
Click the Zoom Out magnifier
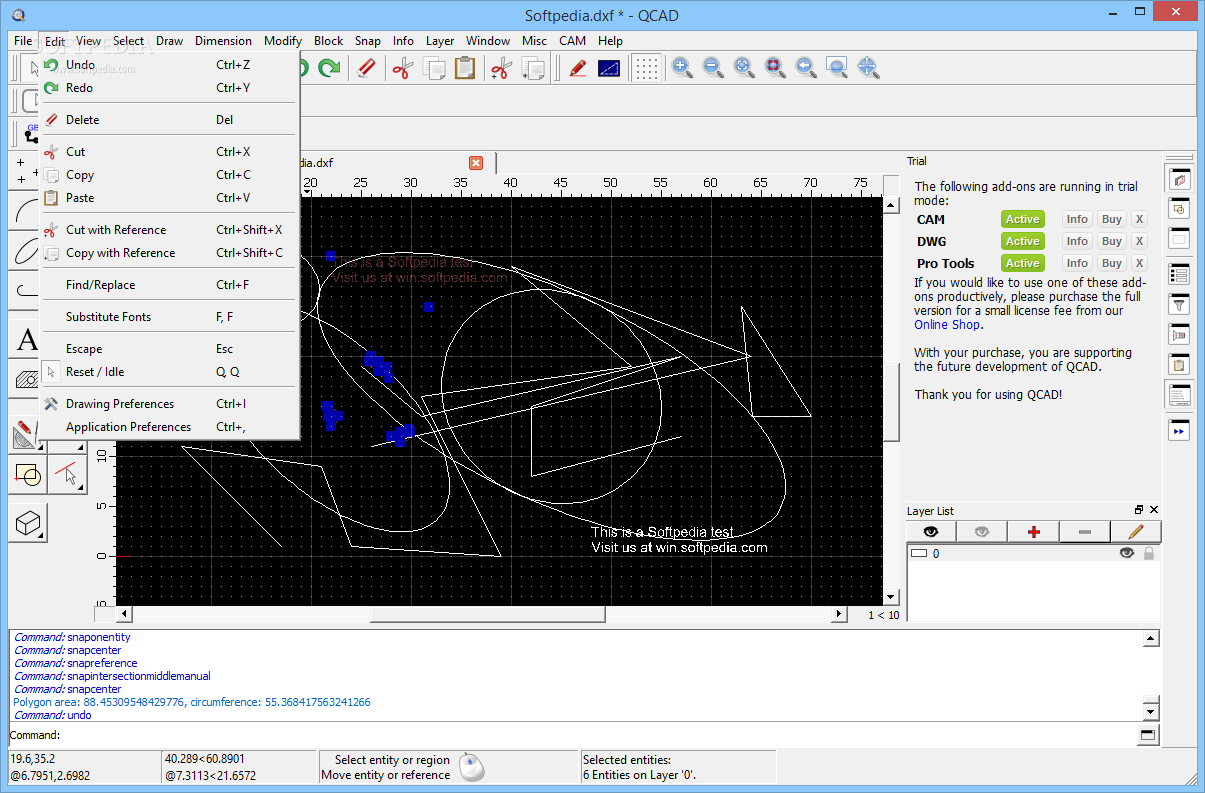(x=713, y=68)
